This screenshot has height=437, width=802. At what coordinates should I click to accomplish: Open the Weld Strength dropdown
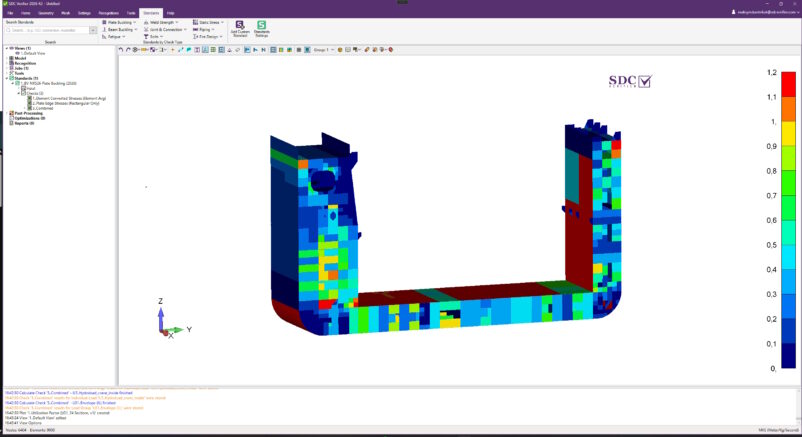[161, 23]
